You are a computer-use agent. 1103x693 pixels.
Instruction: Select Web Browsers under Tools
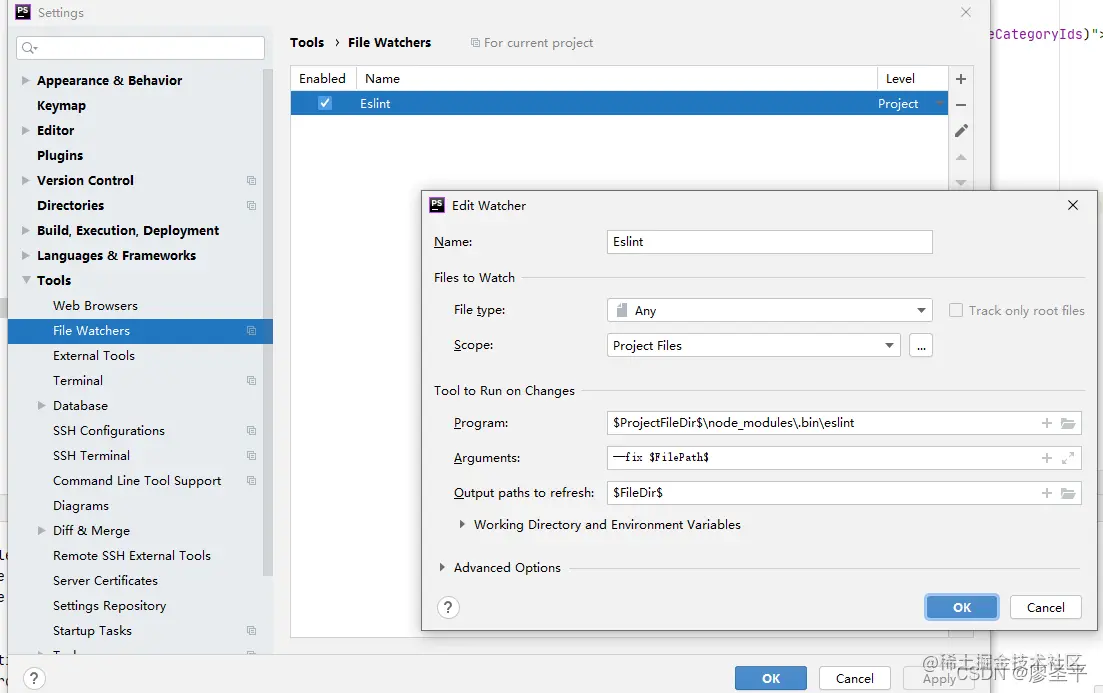(95, 305)
